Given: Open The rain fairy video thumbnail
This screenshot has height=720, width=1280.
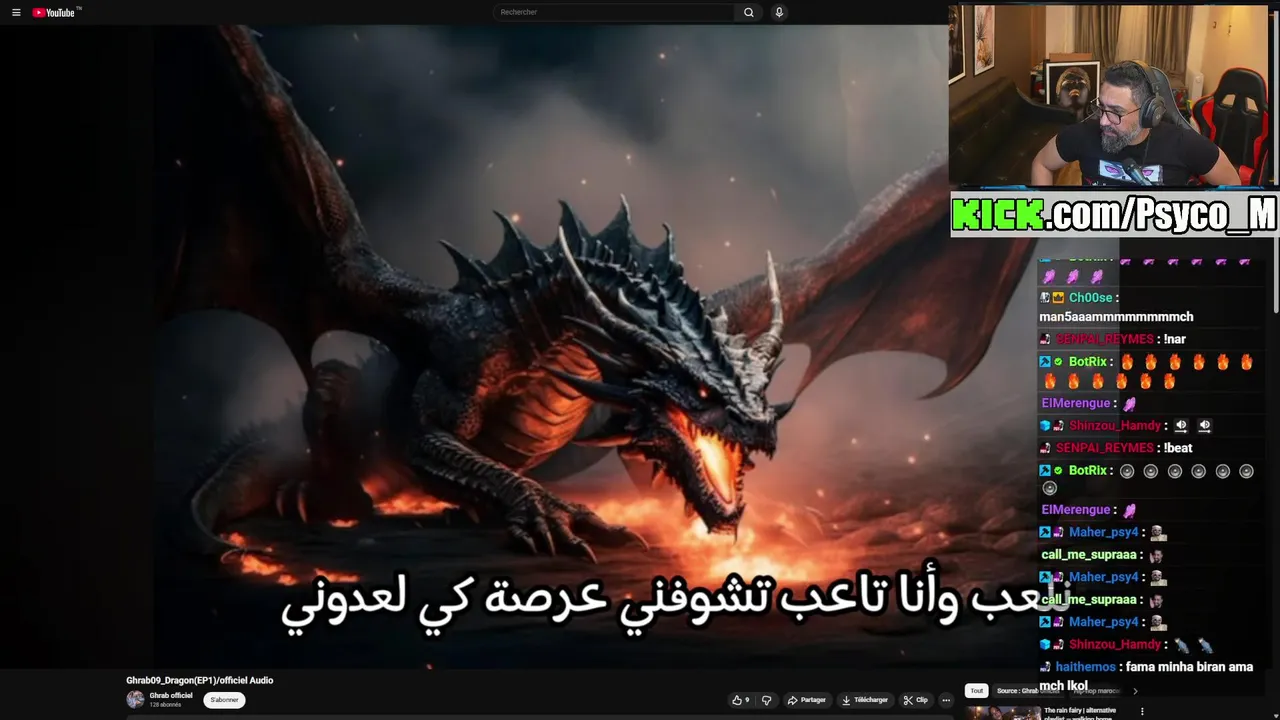Looking at the screenshot, I should [x=1003, y=713].
